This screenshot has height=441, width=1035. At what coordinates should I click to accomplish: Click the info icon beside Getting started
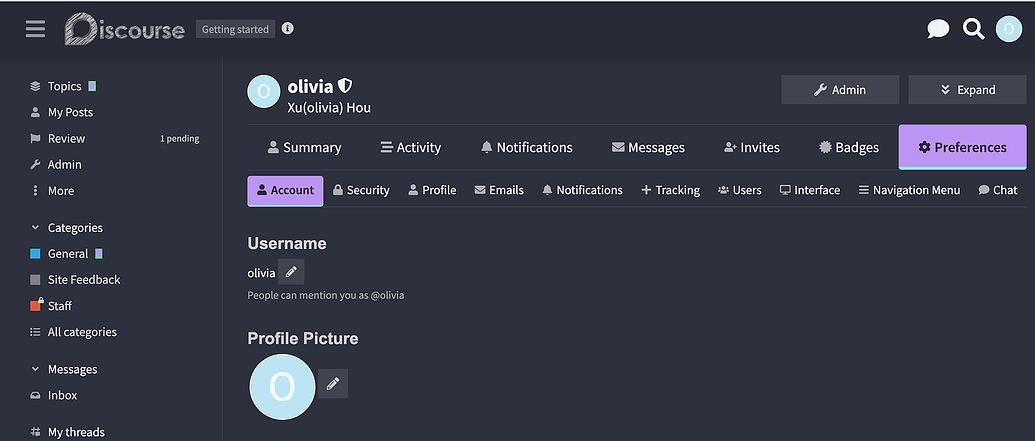tap(288, 29)
